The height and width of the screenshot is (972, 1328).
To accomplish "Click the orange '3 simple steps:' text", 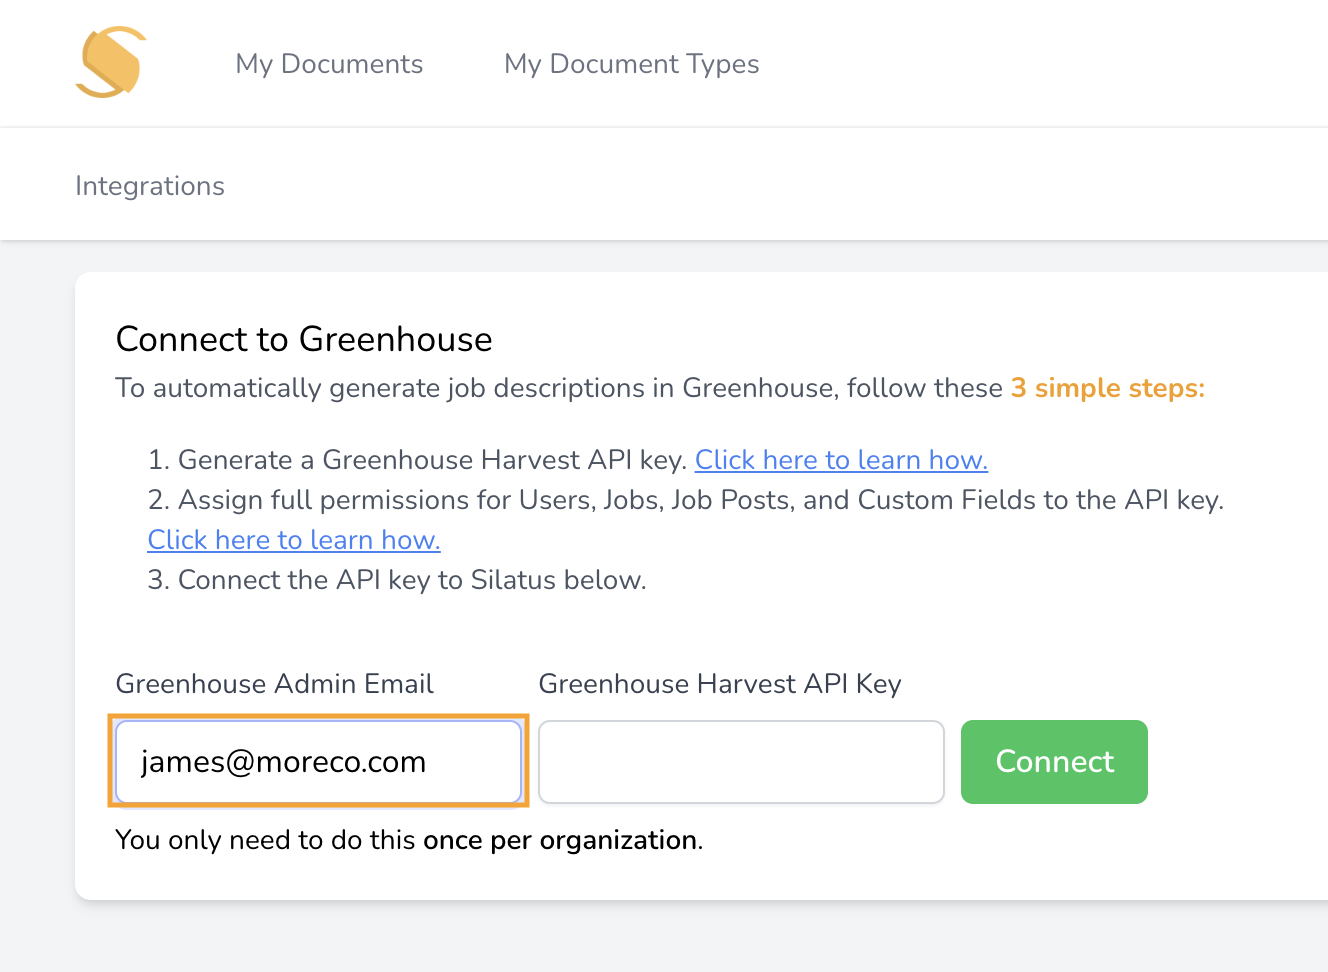I will point(1107,388).
